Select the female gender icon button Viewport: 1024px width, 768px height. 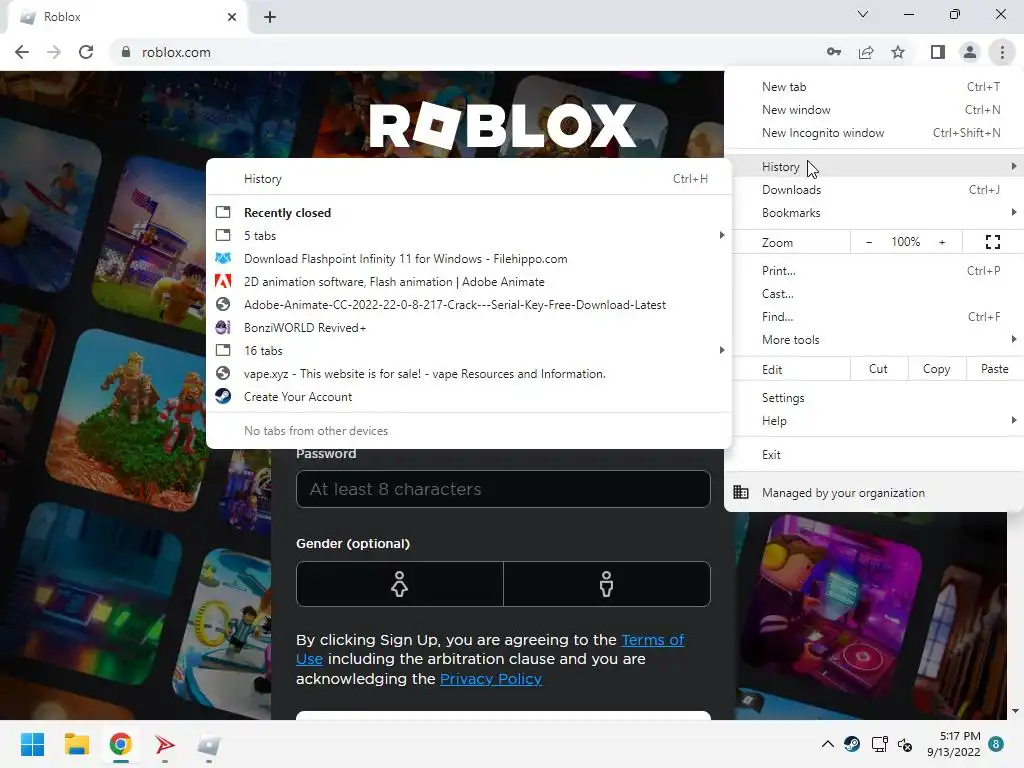(400, 584)
